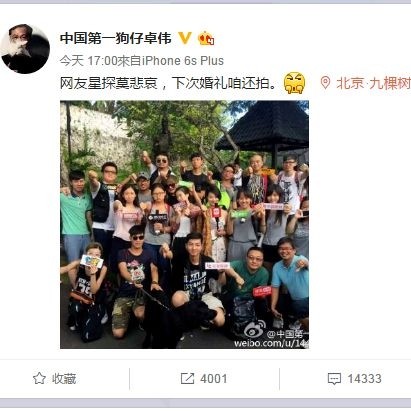The width and height of the screenshot is (411, 411).
Task: Click the @中国第一 watermark text on photo
Action: click(288, 334)
